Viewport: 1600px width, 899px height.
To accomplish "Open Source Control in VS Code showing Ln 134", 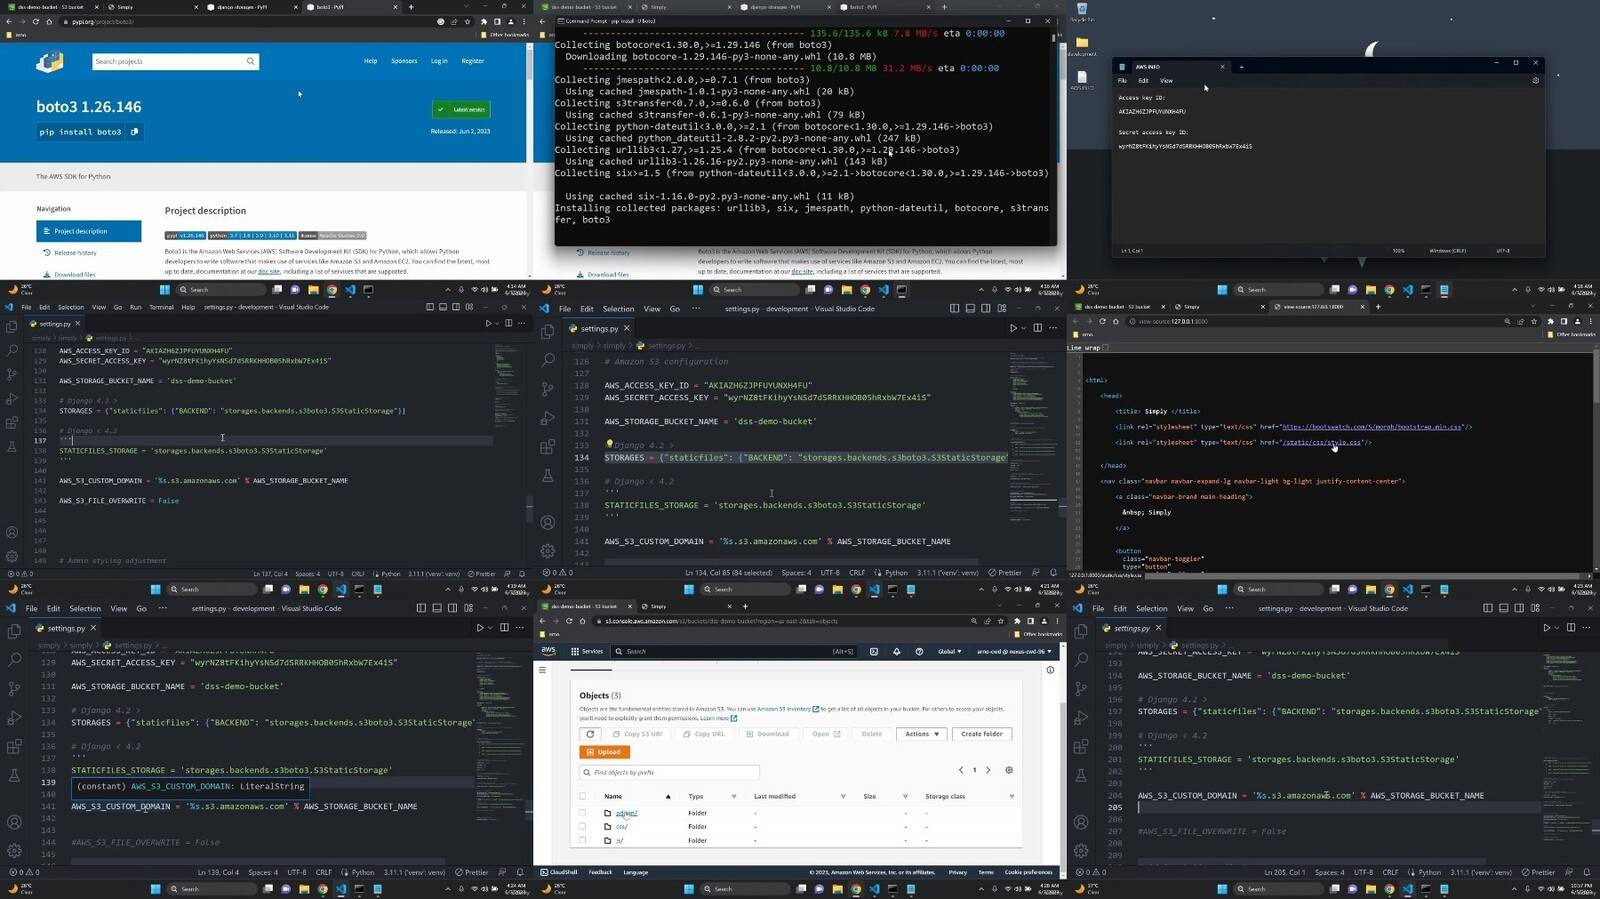I will tap(547, 388).
